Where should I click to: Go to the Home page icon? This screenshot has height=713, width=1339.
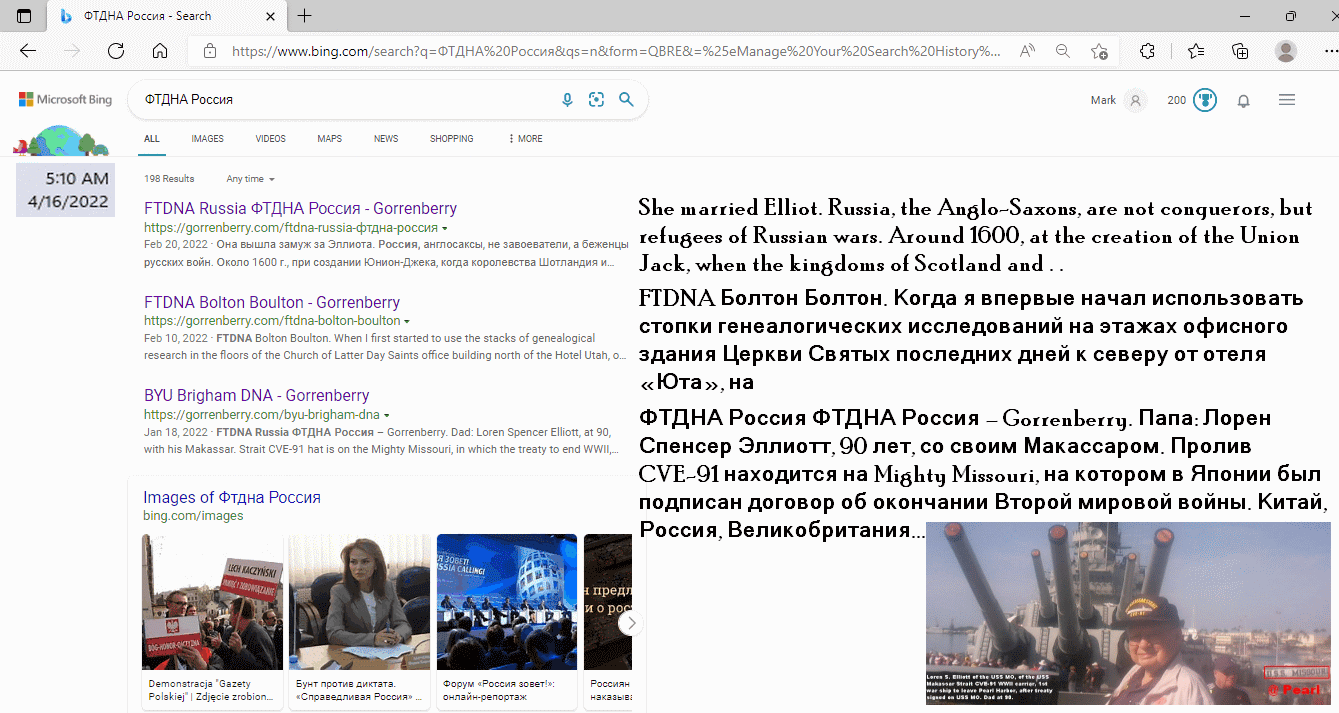(x=160, y=51)
